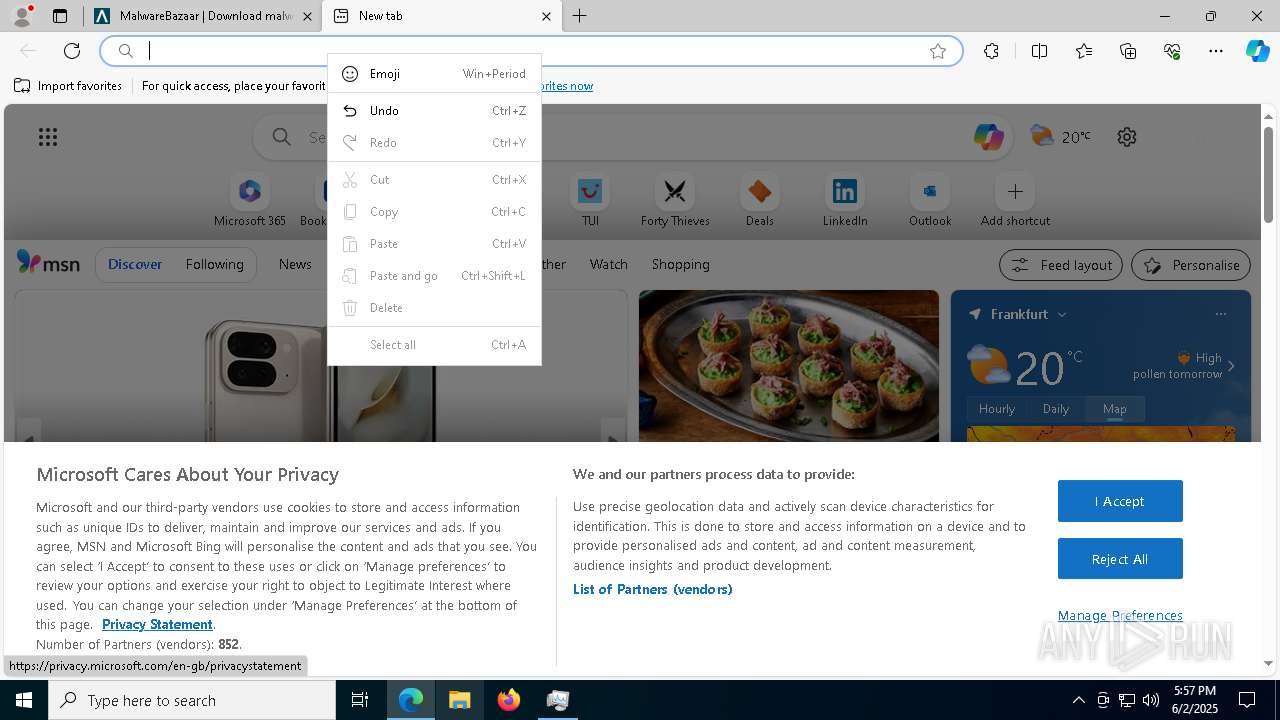Open File Explorer from the taskbar
The width and height of the screenshot is (1280, 720).
click(x=460, y=700)
